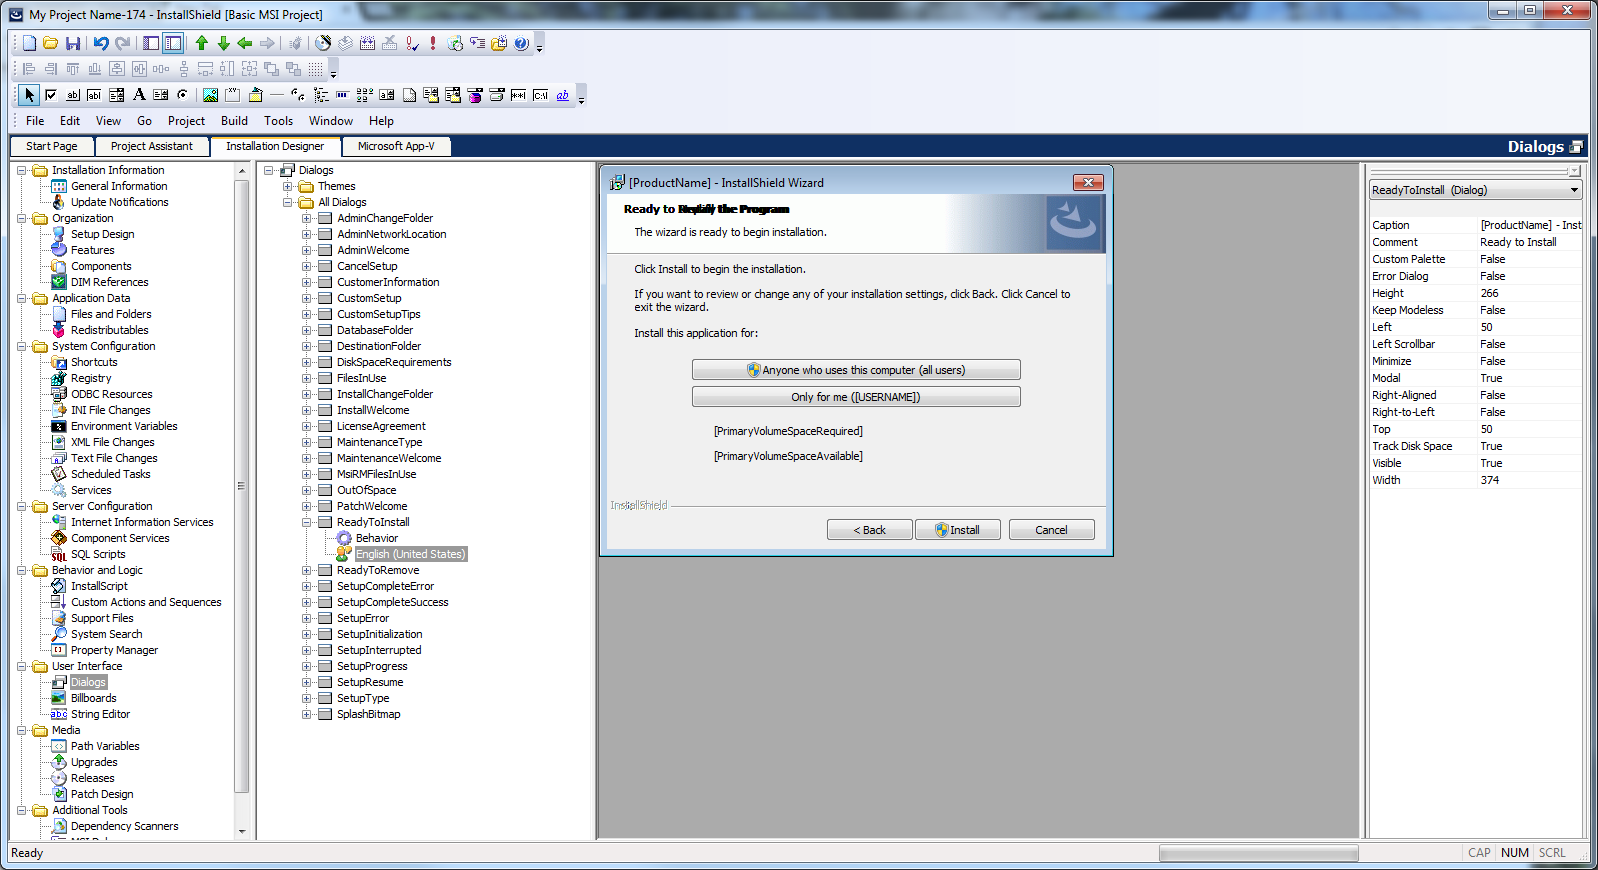Select the hyperlink 'ab' control tool
Image resolution: width=1598 pixels, height=870 pixels.
click(563, 95)
